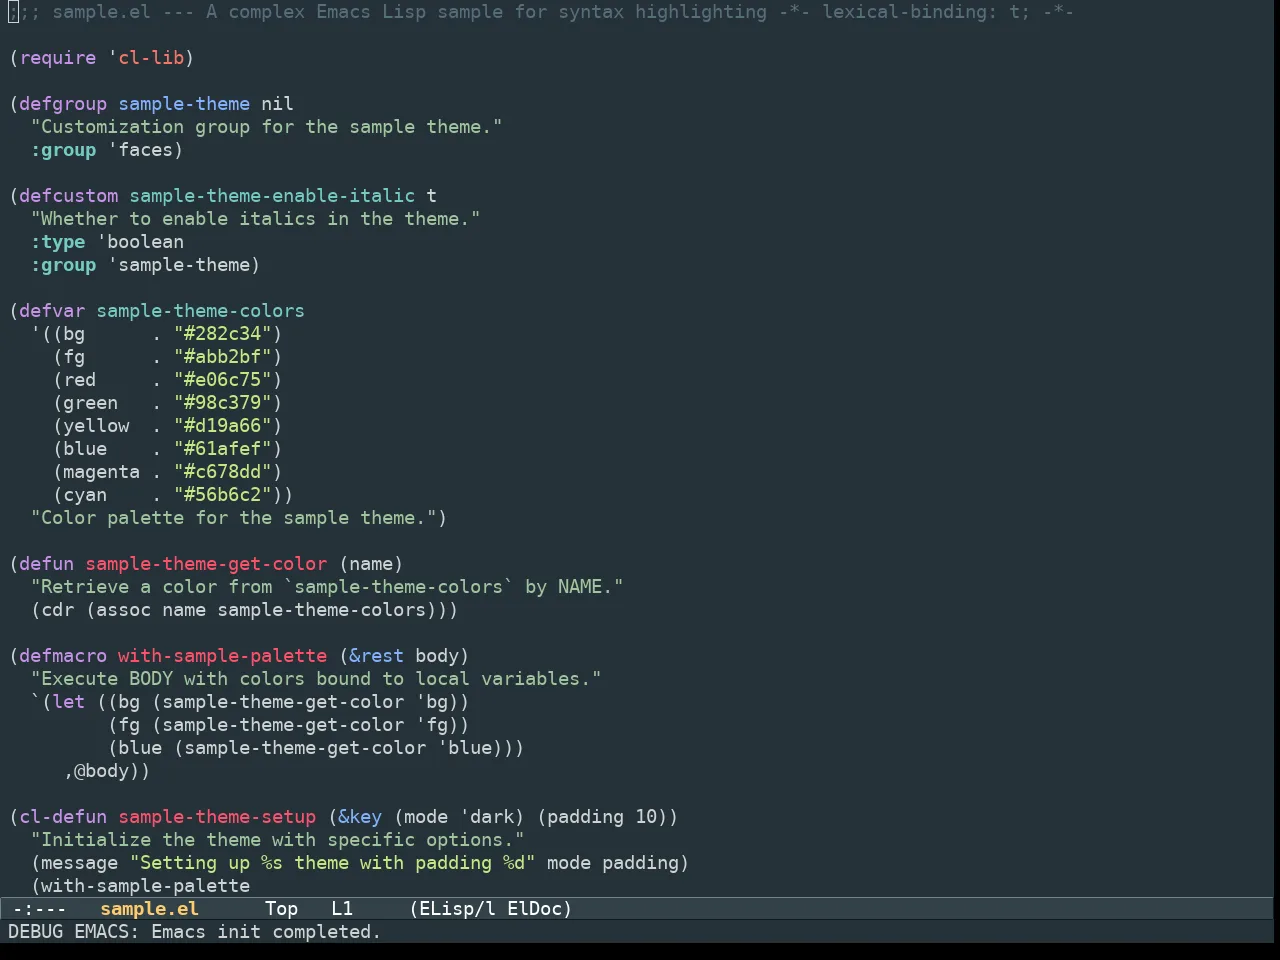Click the defmacro keyword
1280x960 pixels.
point(63,656)
